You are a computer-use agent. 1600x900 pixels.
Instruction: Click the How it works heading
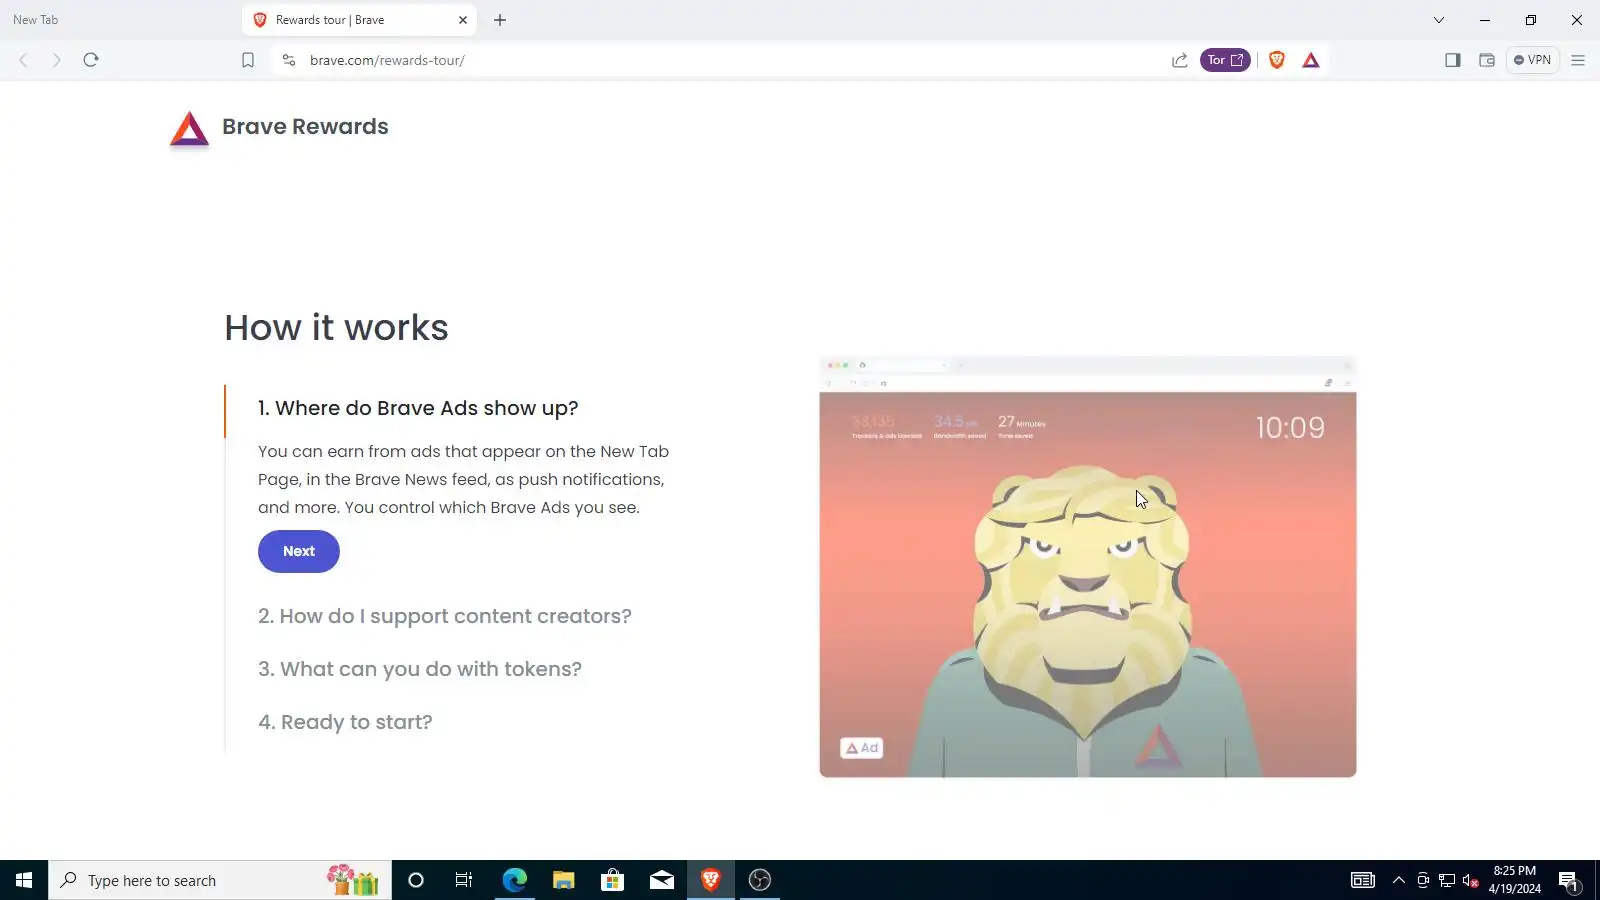pyautogui.click(x=336, y=328)
